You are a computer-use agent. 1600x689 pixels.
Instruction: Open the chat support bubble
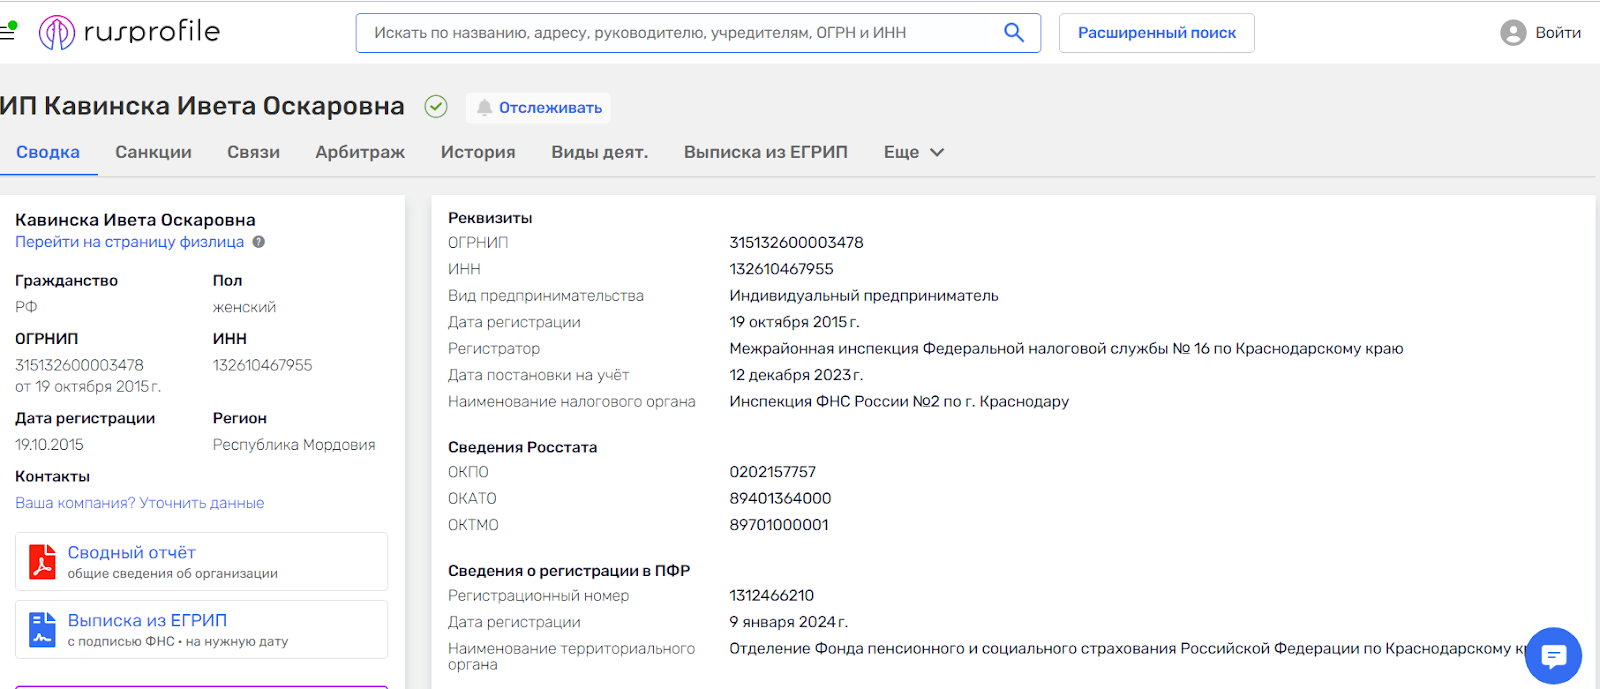pyautogui.click(x=1553, y=655)
